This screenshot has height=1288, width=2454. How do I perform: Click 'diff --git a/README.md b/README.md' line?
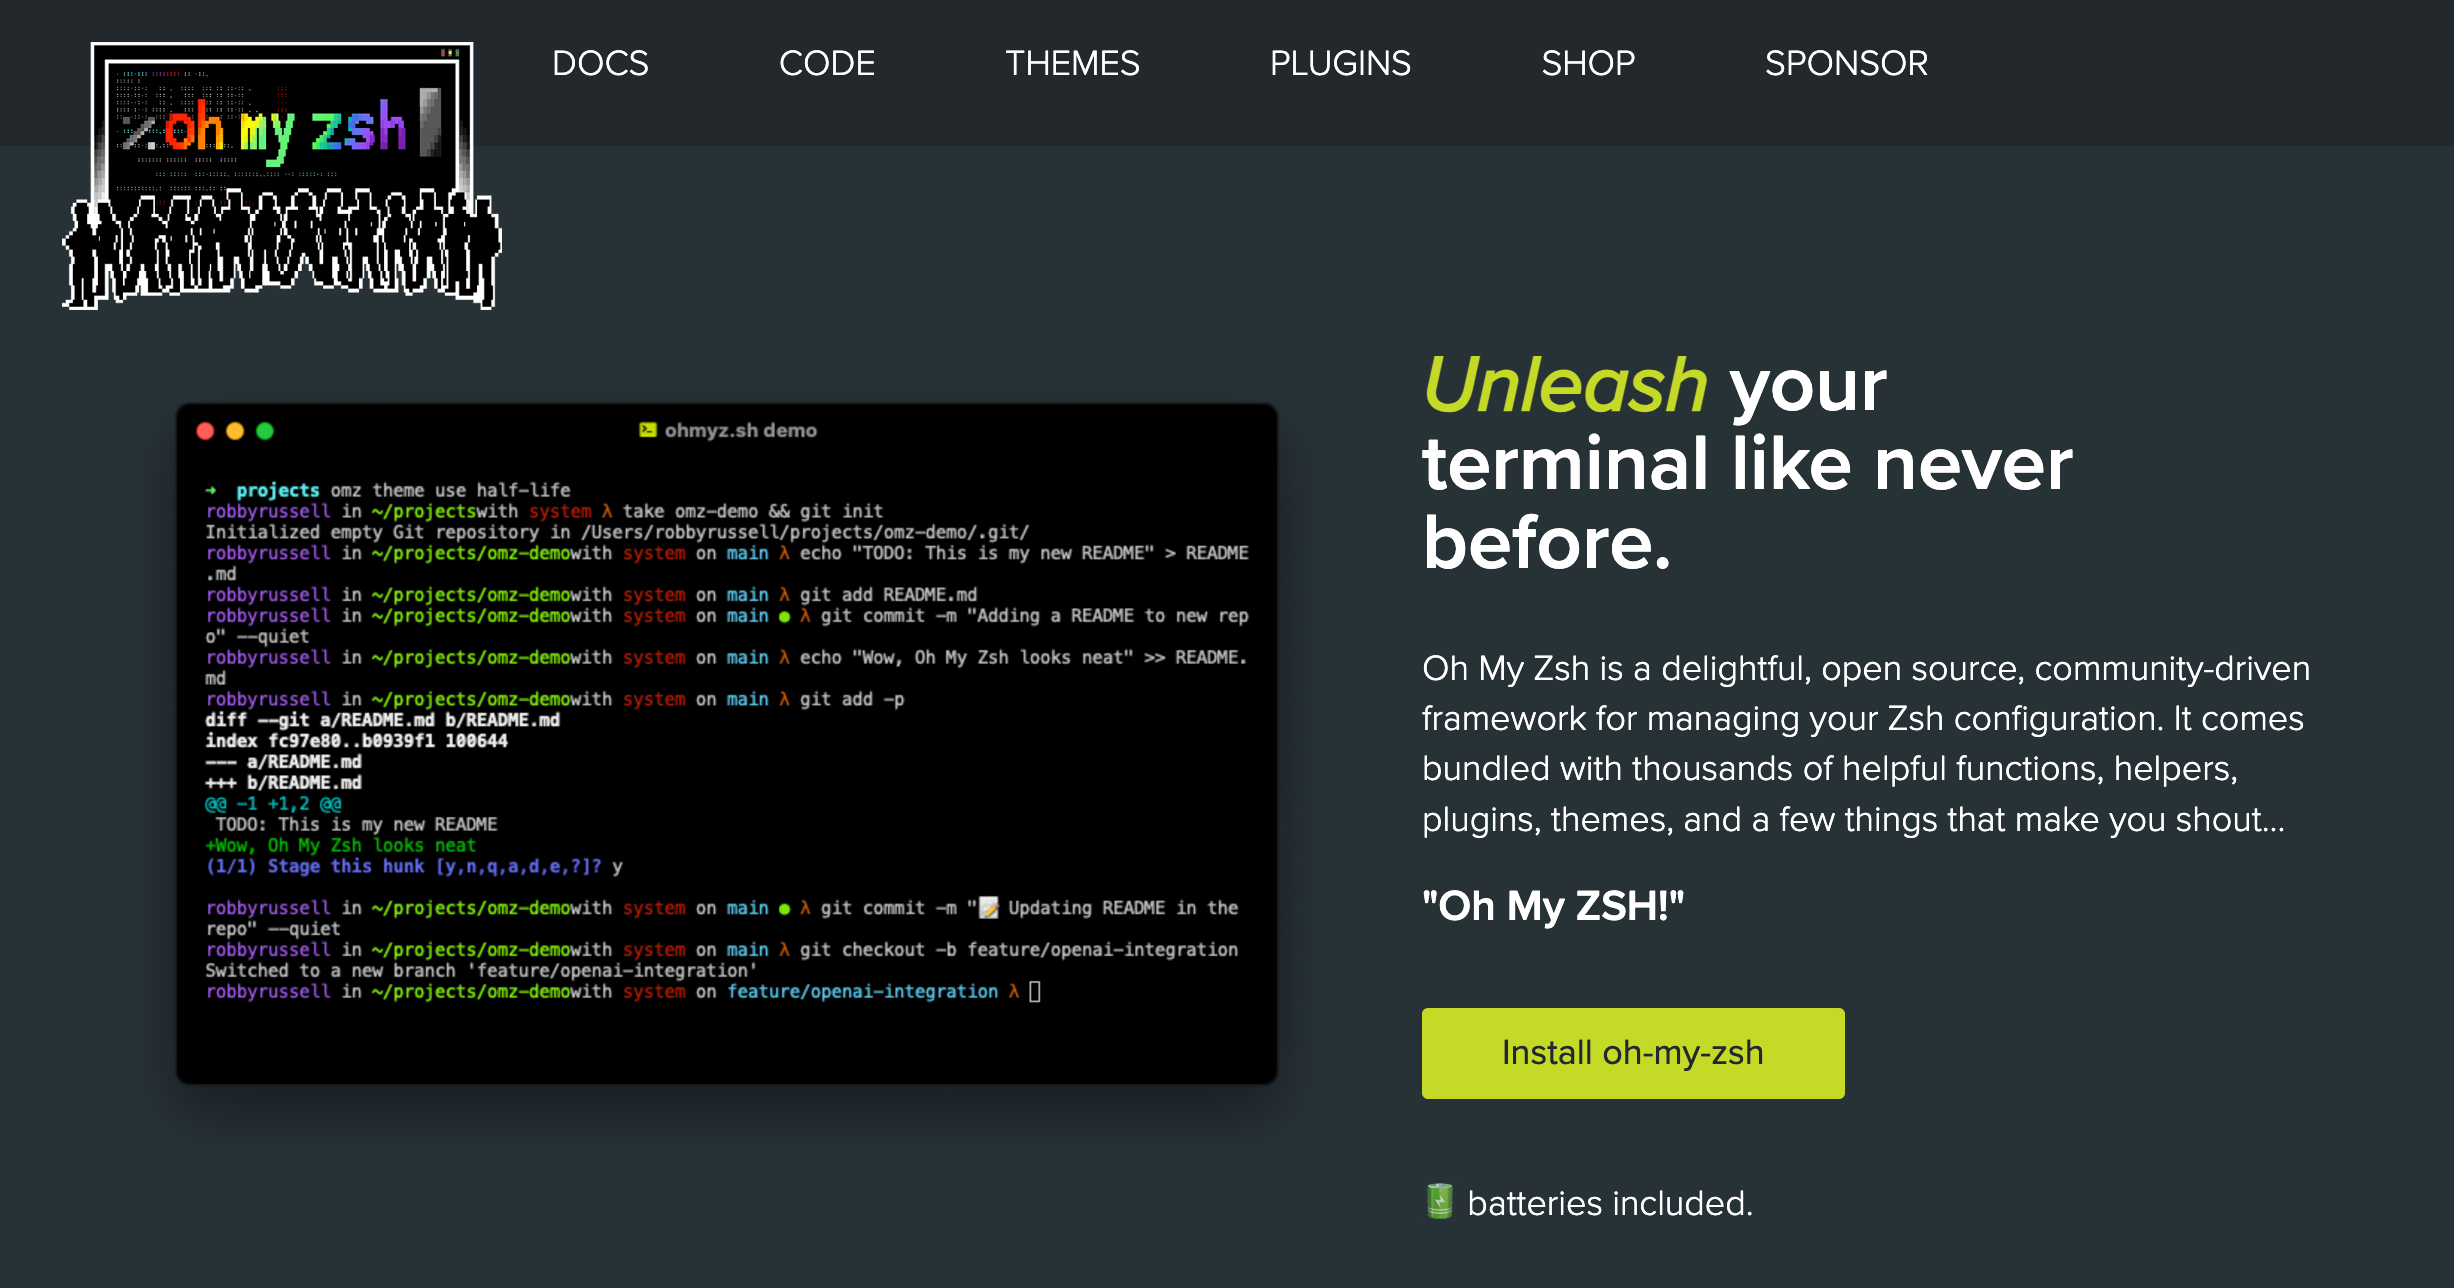382,720
